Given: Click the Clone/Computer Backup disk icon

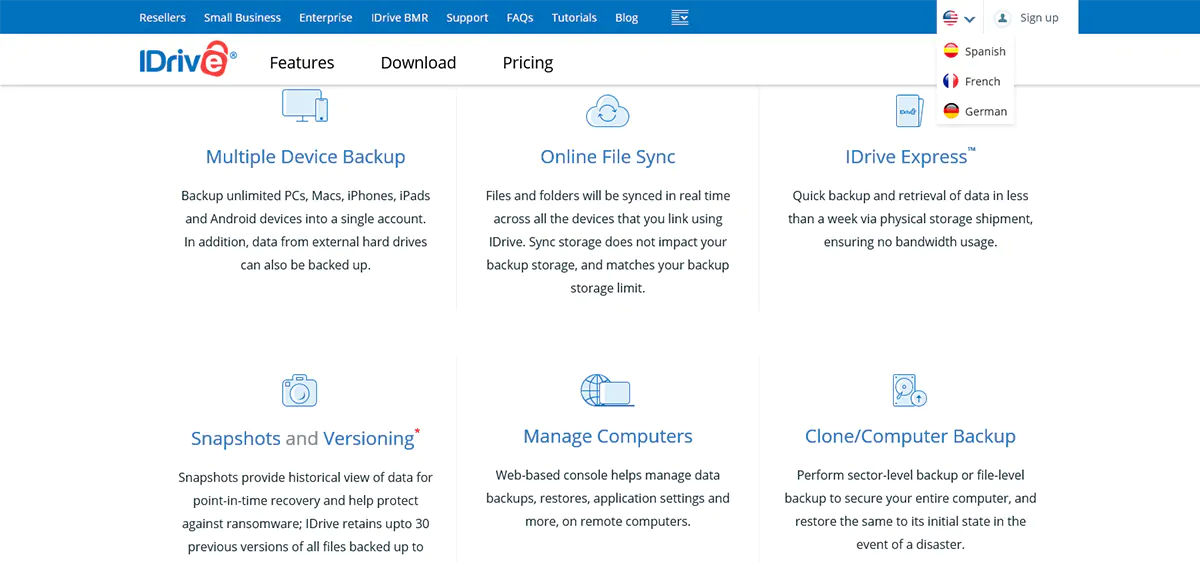Looking at the screenshot, I should [909, 390].
